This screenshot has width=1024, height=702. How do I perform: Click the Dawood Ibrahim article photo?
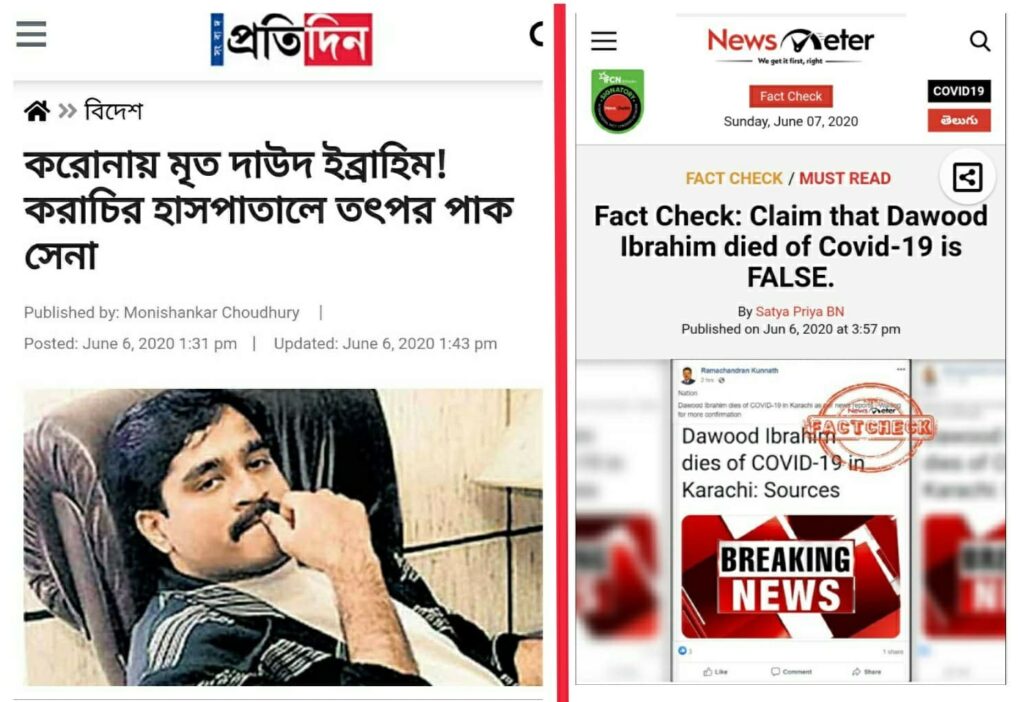click(283, 537)
